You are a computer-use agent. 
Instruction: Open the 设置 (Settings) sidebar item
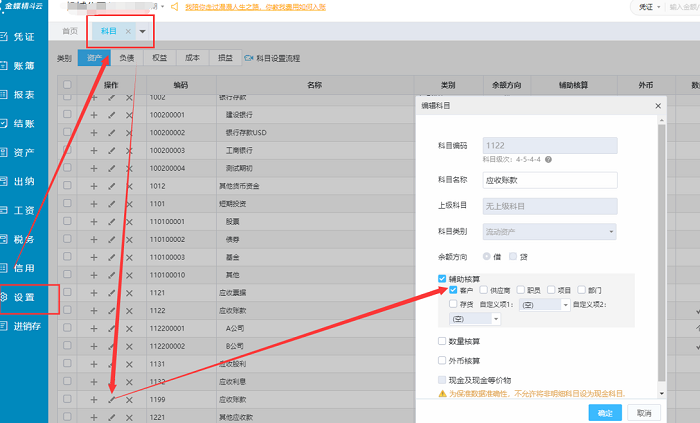25,297
